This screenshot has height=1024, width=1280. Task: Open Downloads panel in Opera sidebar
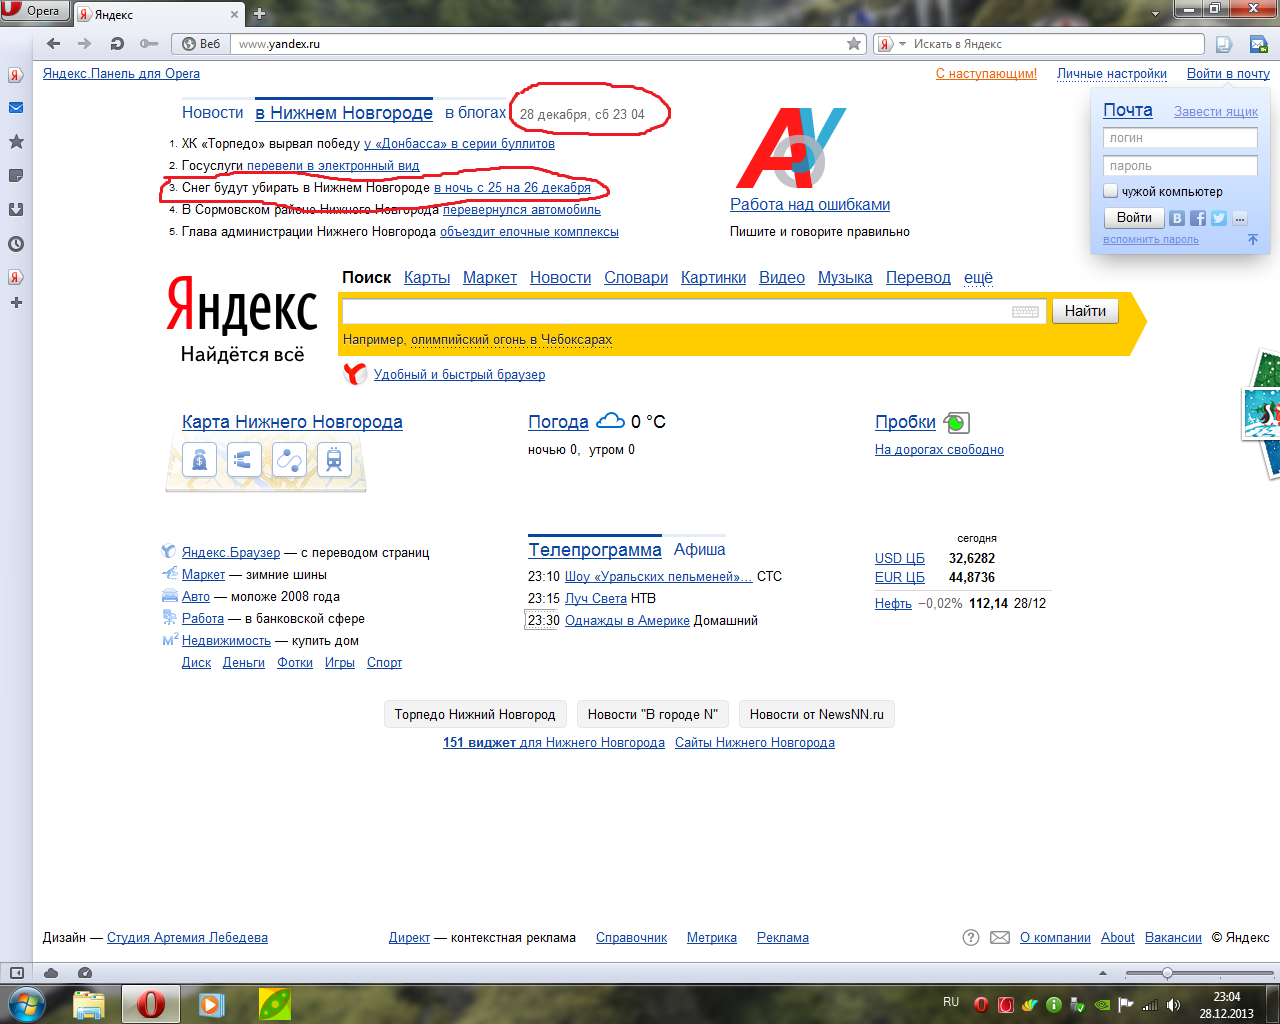[16, 210]
